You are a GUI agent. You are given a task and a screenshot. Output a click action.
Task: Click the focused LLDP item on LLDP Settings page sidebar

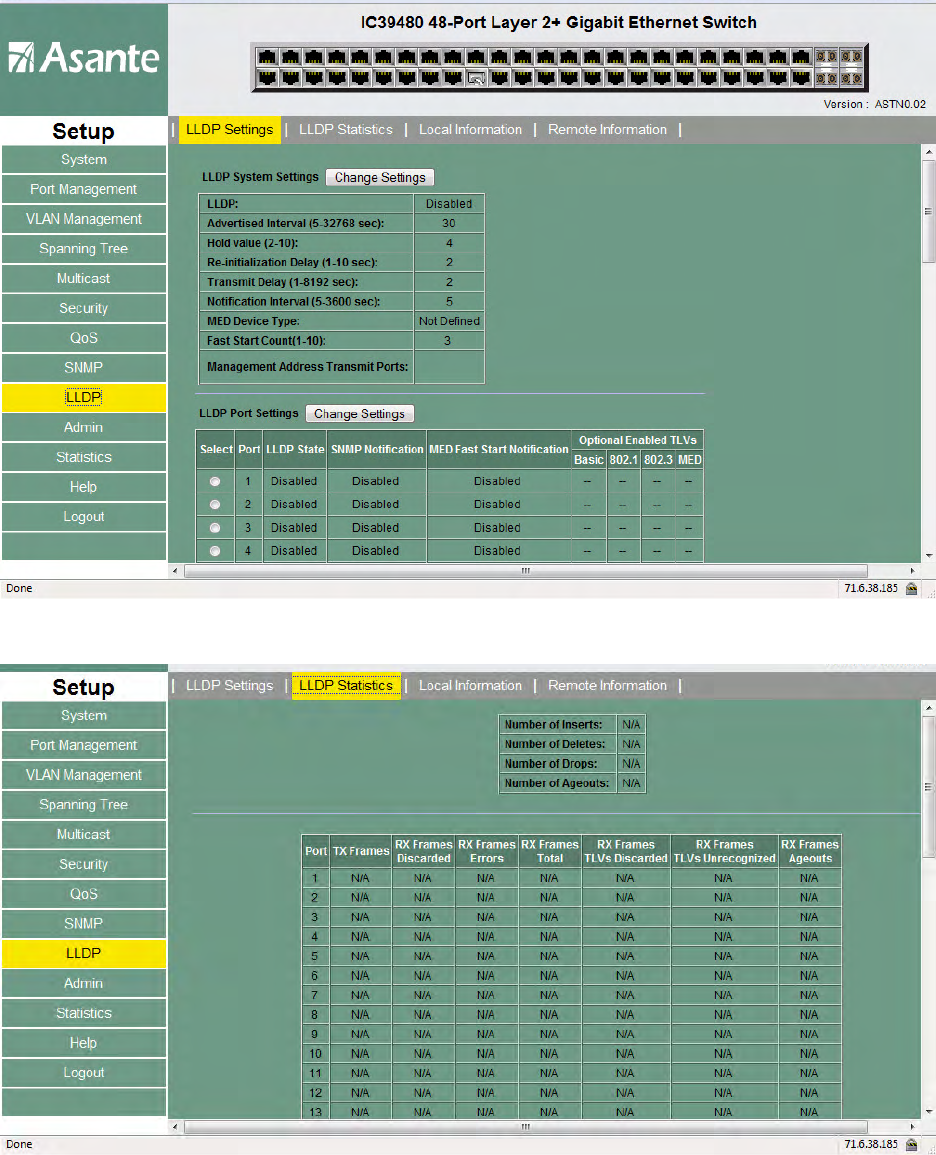(x=84, y=398)
